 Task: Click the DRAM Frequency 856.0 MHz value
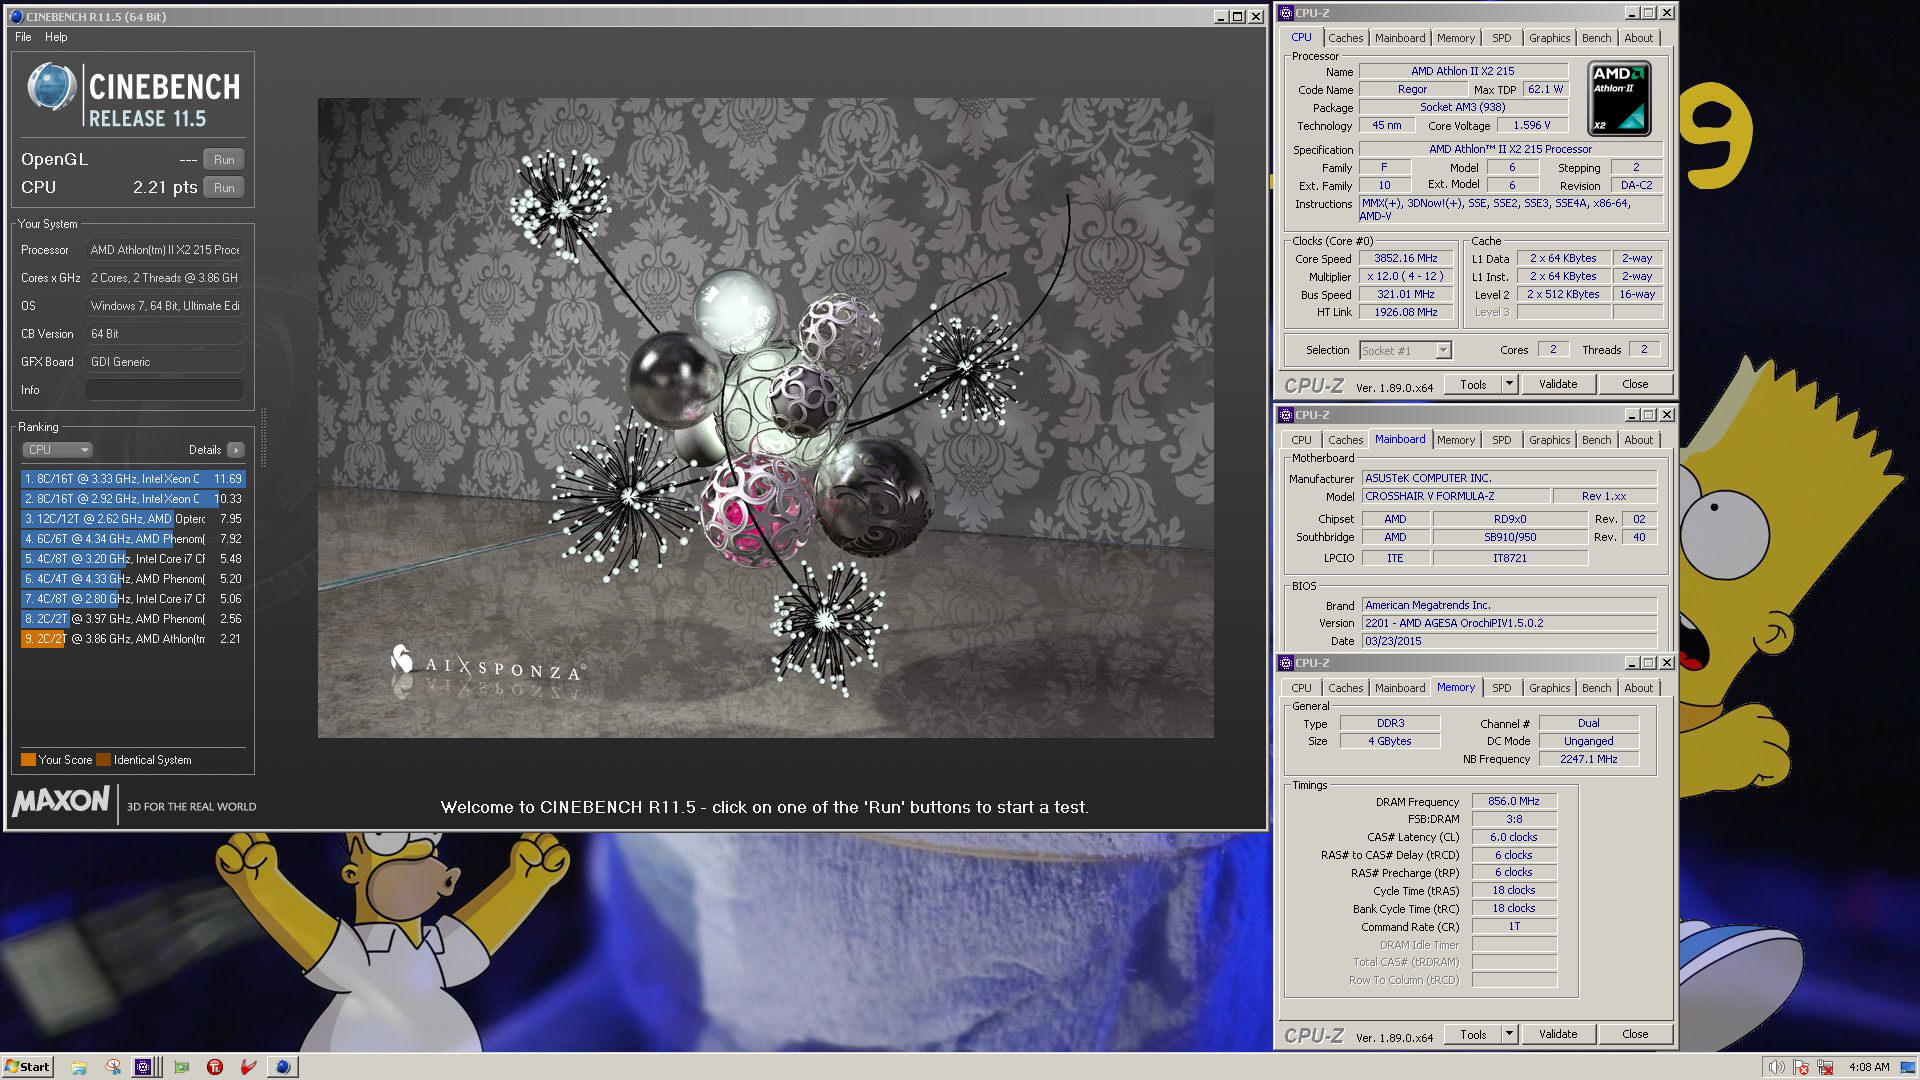1514,802
